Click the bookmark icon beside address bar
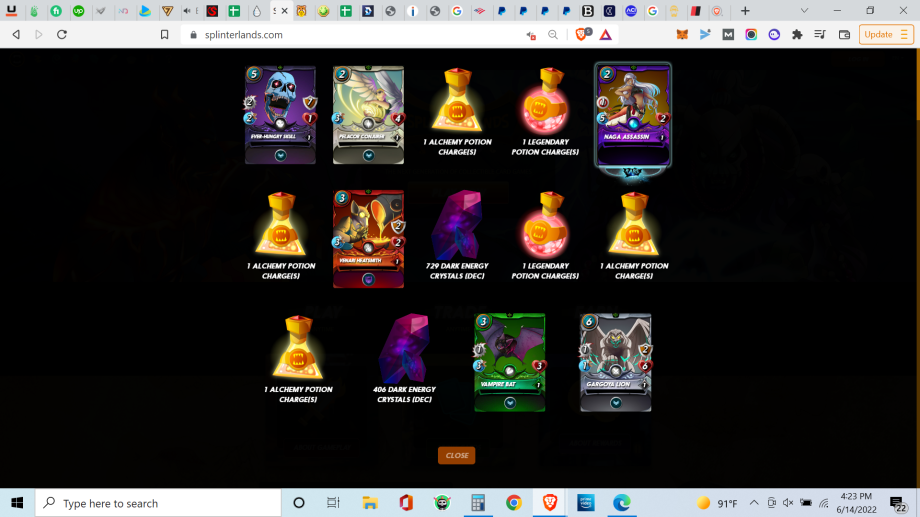920x517 pixels. point(164,35)
